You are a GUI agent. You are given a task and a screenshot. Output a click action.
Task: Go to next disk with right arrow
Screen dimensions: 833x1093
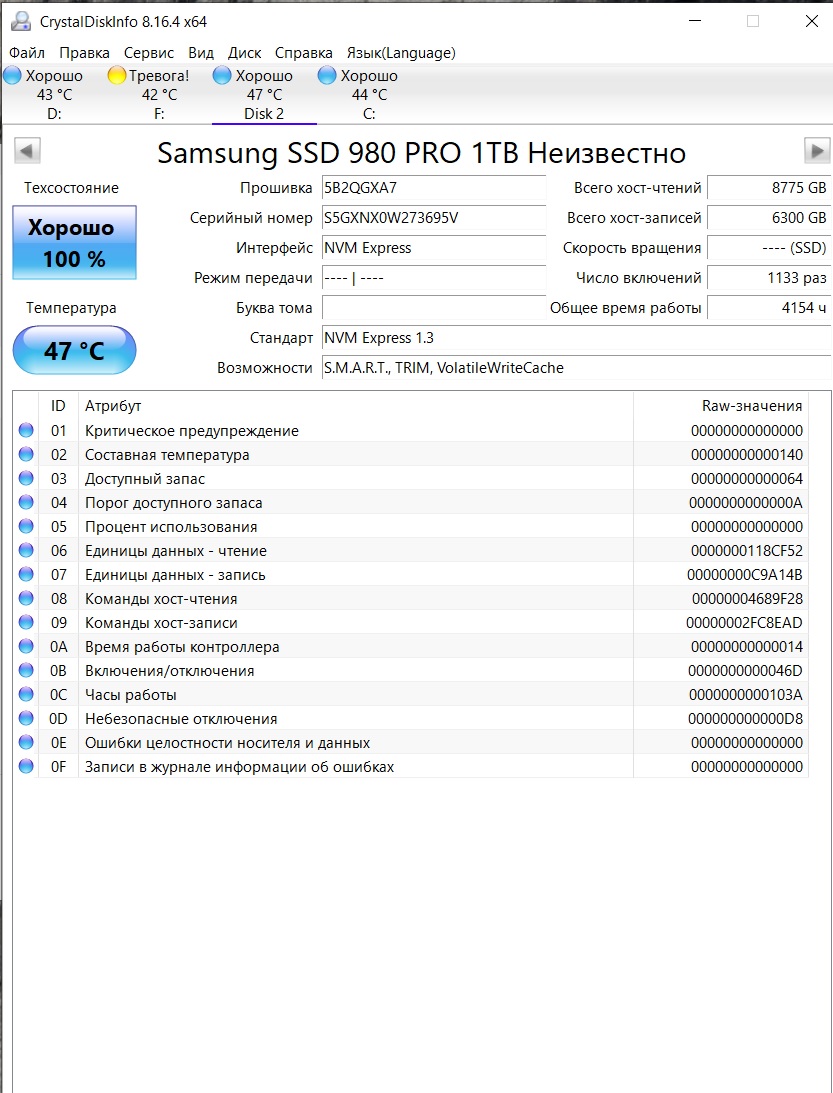click(x=817, y=151)
